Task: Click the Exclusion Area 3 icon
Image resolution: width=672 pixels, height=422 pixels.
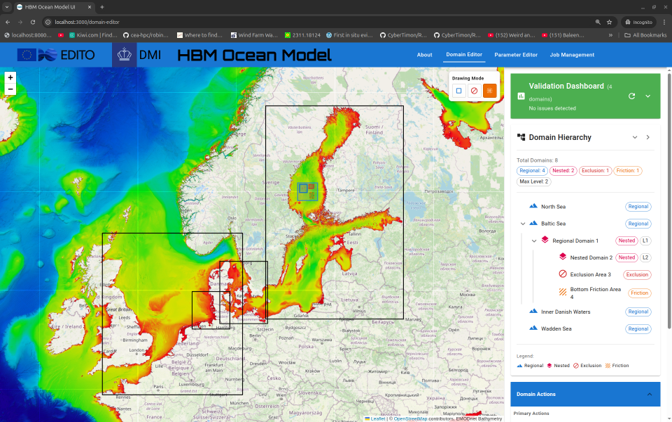Action: coord(563,274)
